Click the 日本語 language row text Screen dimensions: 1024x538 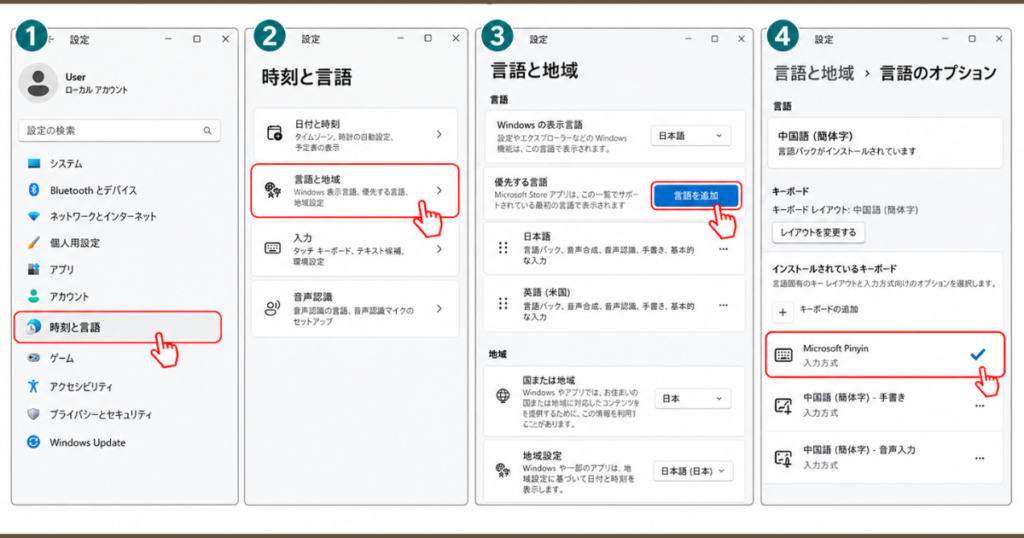pyautogui.click(x=537, y=236)
